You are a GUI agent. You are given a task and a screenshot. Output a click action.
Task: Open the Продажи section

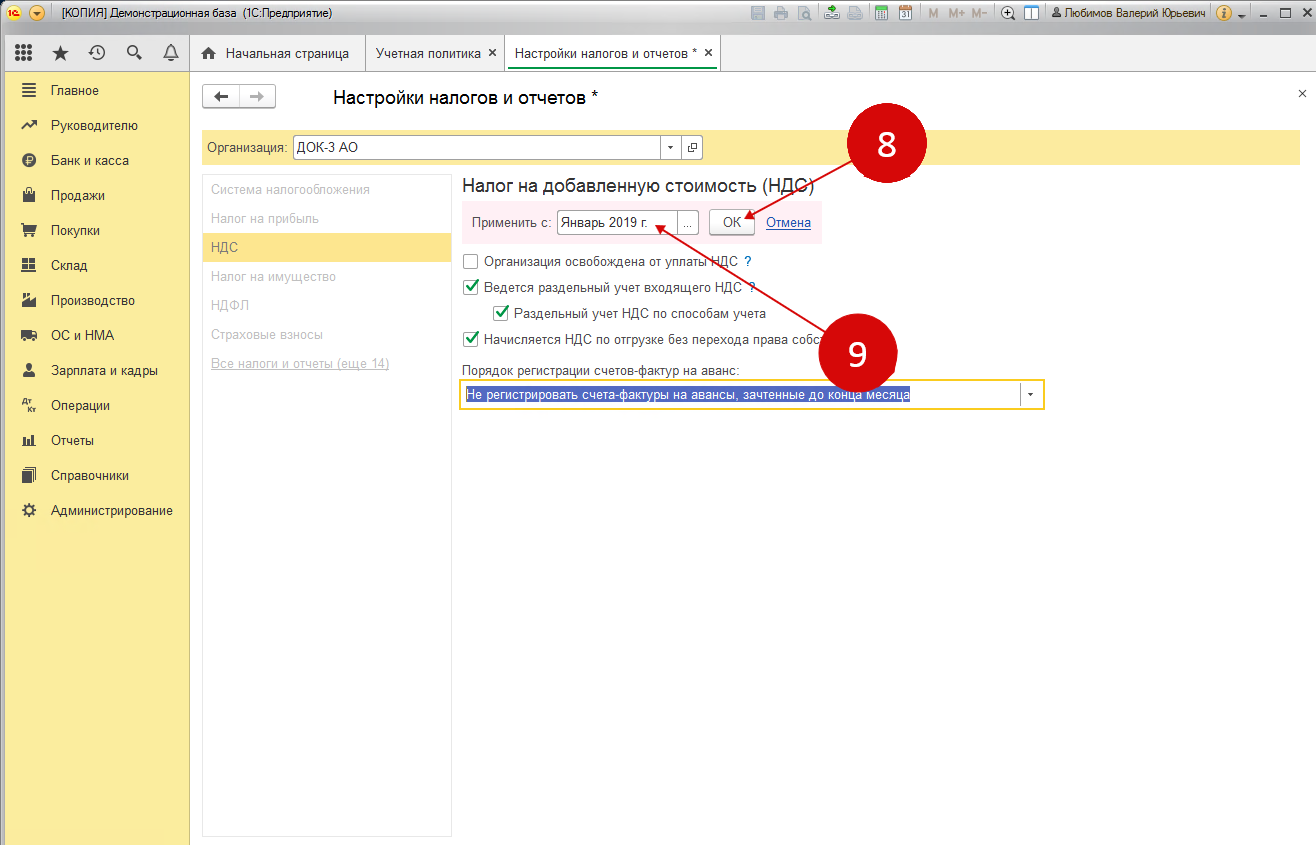[x=95, y=195]
